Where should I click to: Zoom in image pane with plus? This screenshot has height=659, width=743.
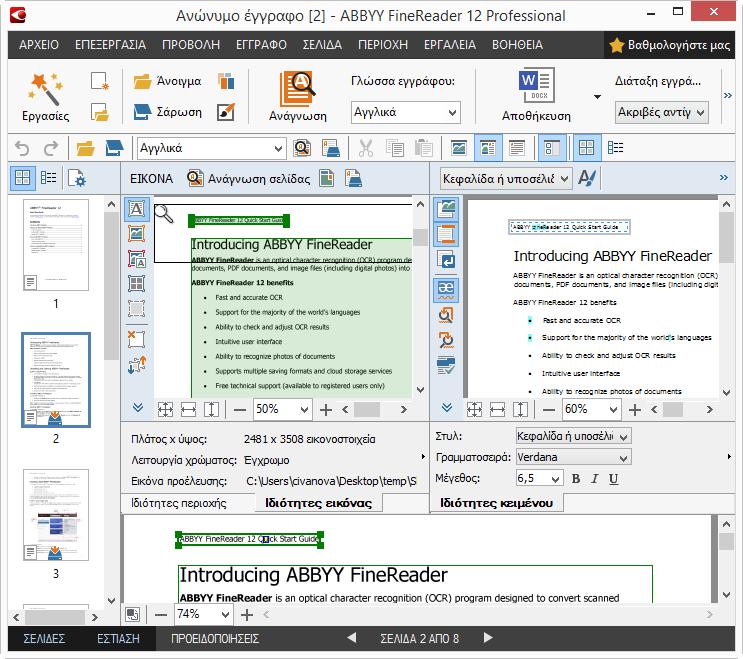pos(326,410)
